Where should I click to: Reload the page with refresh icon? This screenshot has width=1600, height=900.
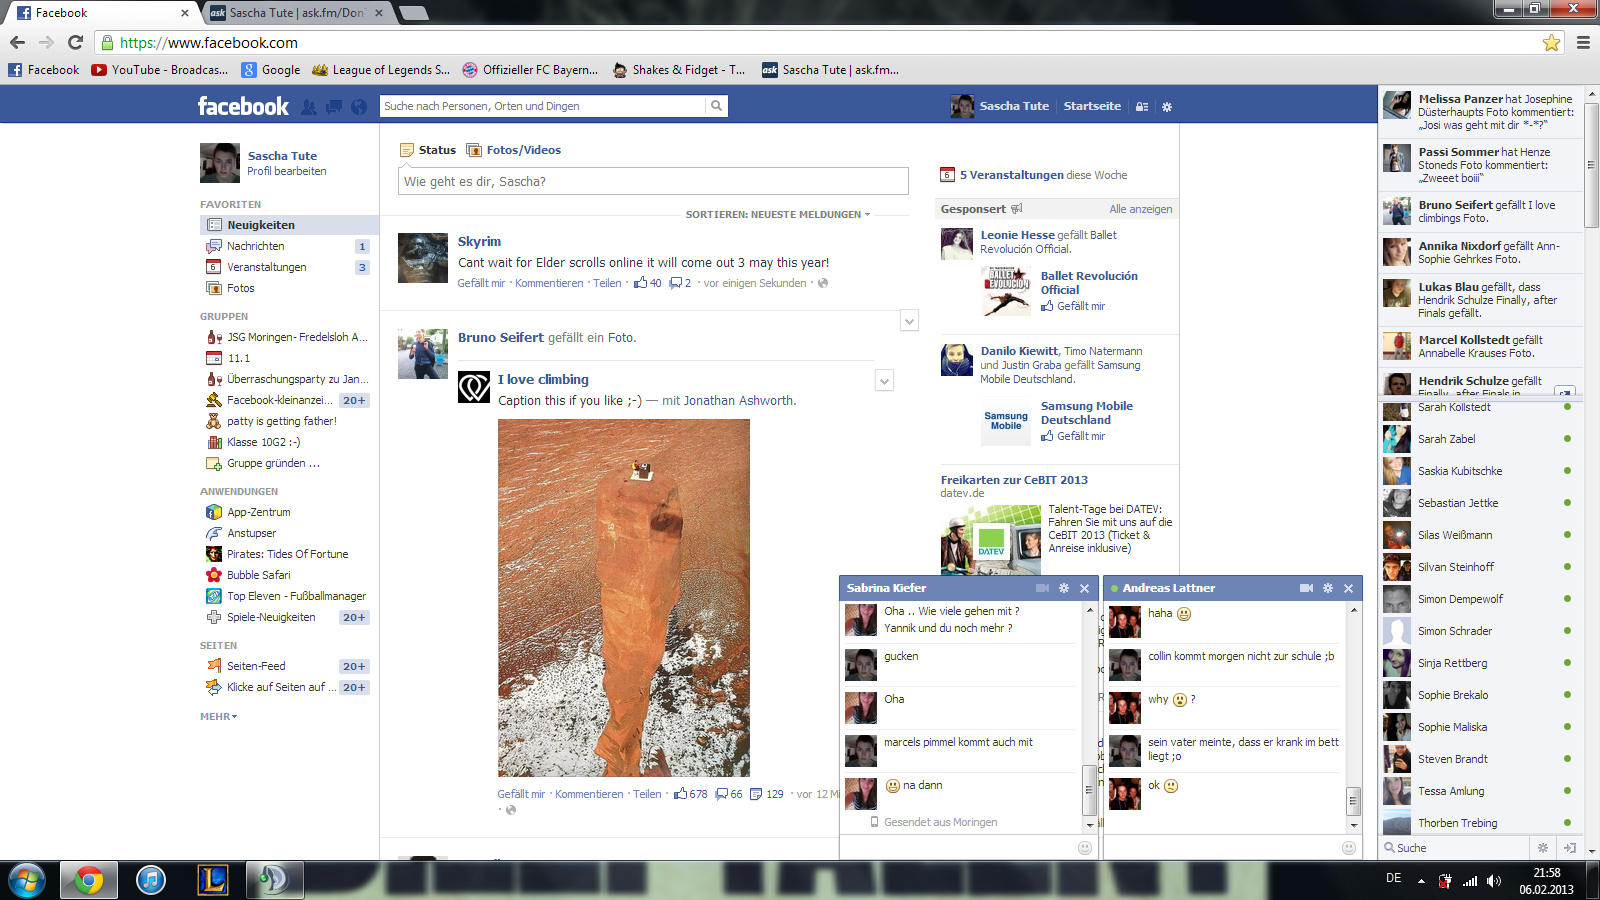(75, 42)
